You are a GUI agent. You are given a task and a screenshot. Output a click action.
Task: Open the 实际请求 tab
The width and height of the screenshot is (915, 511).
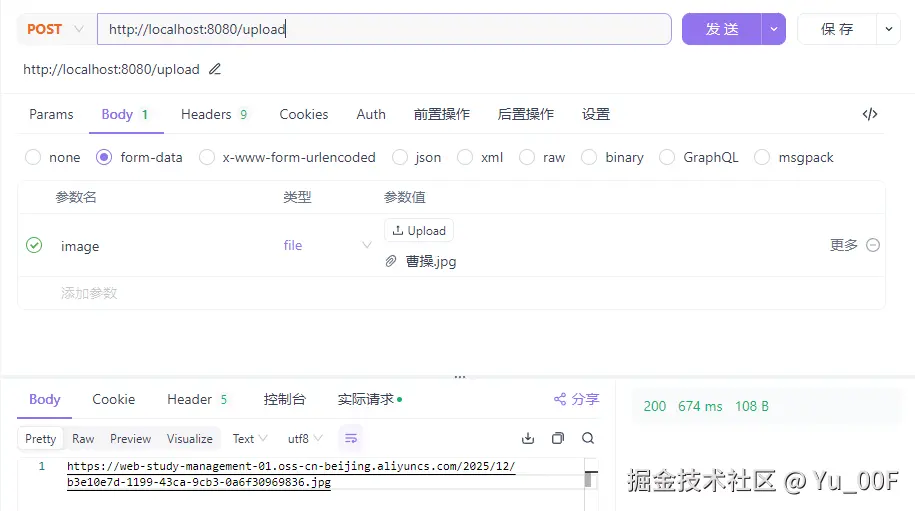tap(370, 400)
